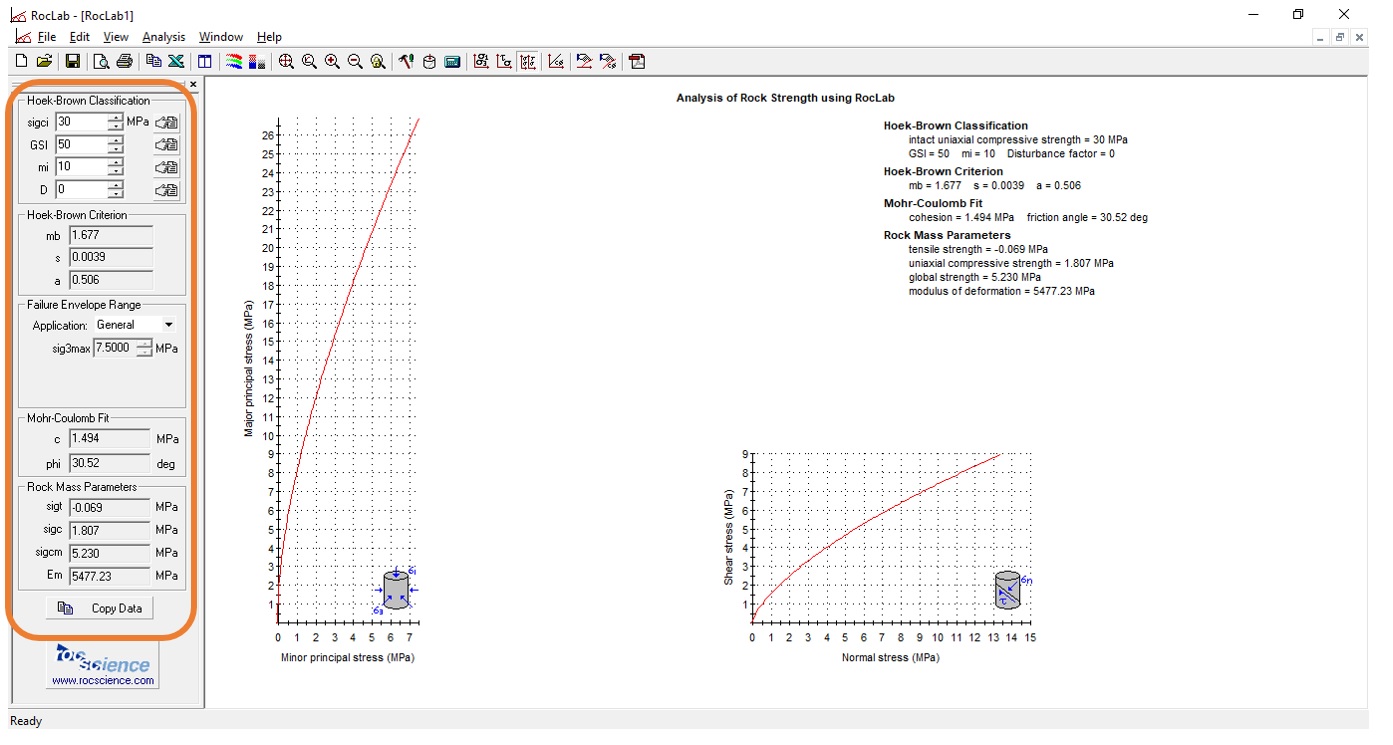Decrease the D value with down arrow

click(x=116, y=194)
